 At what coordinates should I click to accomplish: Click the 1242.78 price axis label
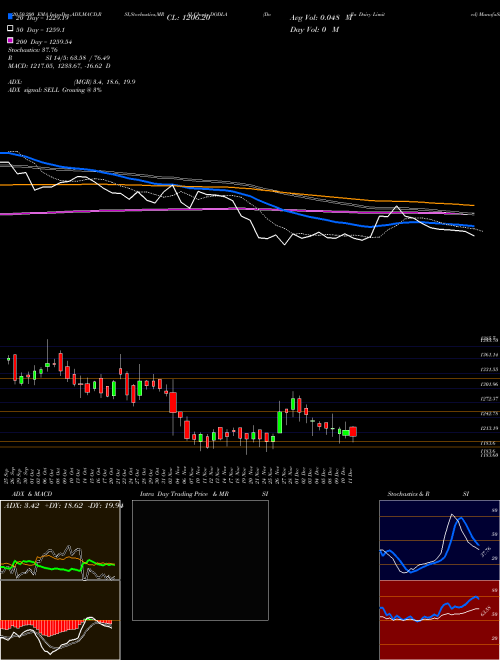489,414
